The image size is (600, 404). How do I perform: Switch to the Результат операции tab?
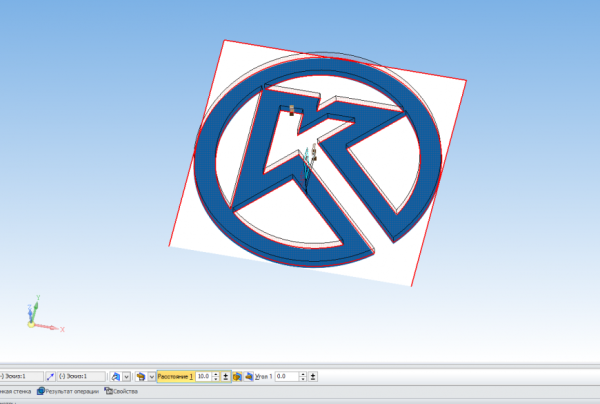click(x=68, y=391)
